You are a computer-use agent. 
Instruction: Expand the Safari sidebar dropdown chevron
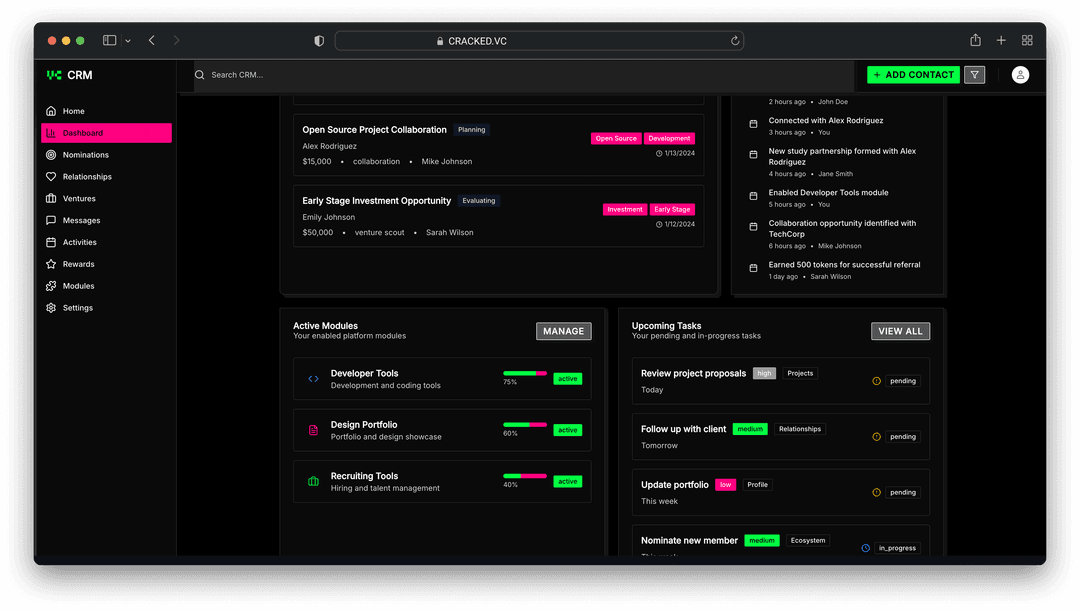coord(128,41)
